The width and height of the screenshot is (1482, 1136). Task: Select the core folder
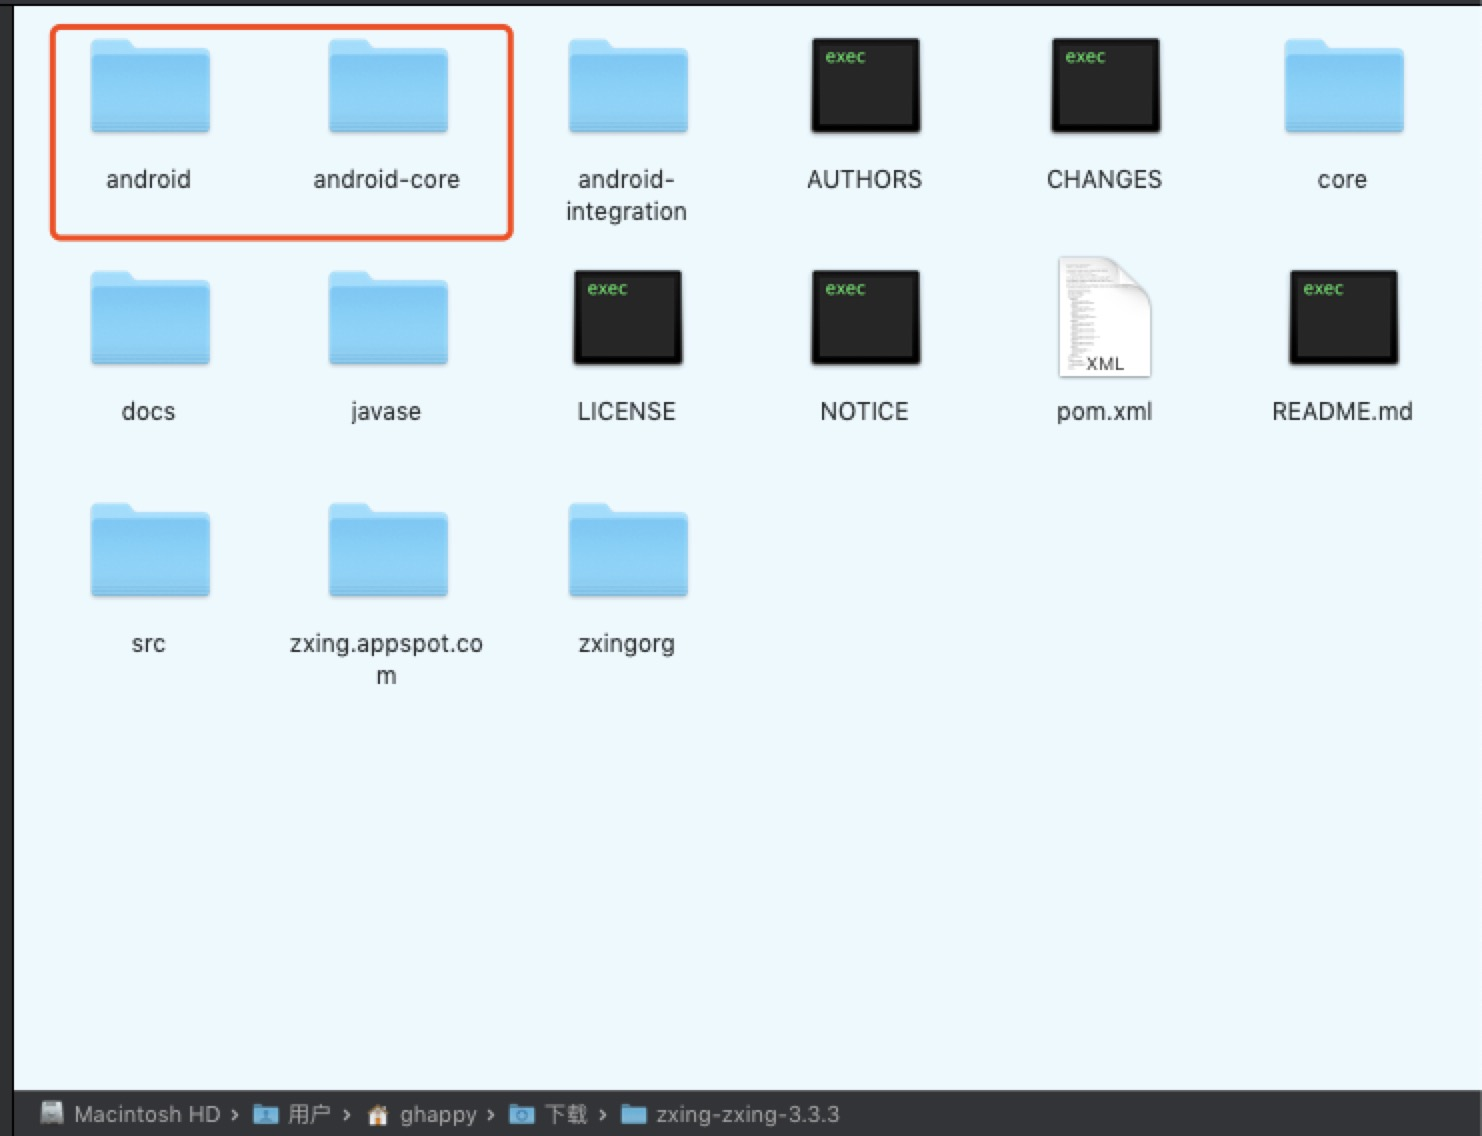pos(1343,88)
